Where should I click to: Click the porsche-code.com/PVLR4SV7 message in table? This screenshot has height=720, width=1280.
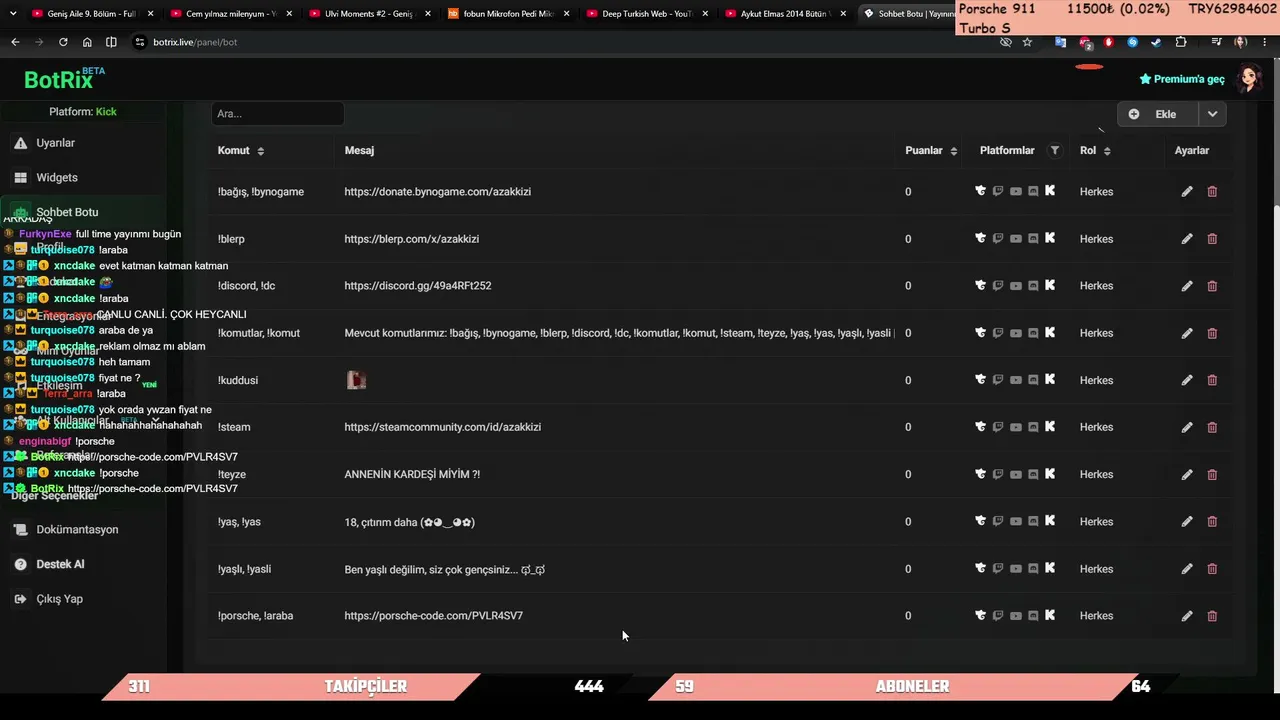tap(434, 616)
